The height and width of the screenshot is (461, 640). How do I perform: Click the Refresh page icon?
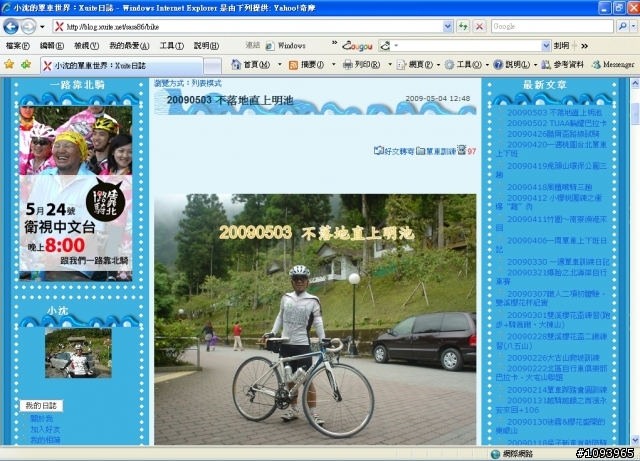463,27
